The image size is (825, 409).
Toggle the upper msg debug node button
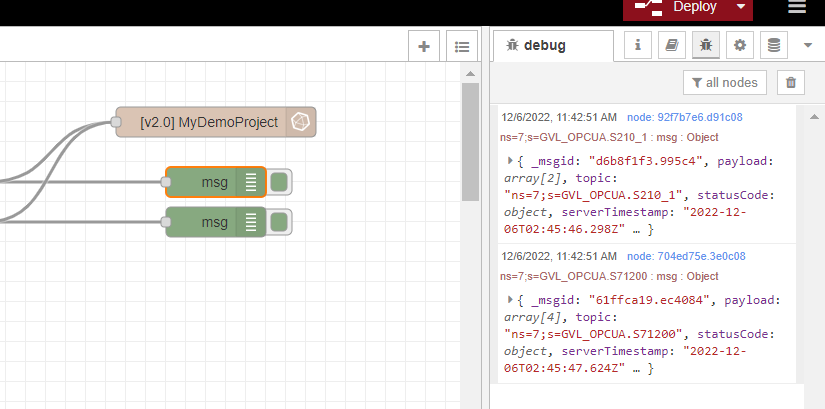[279, 182]
